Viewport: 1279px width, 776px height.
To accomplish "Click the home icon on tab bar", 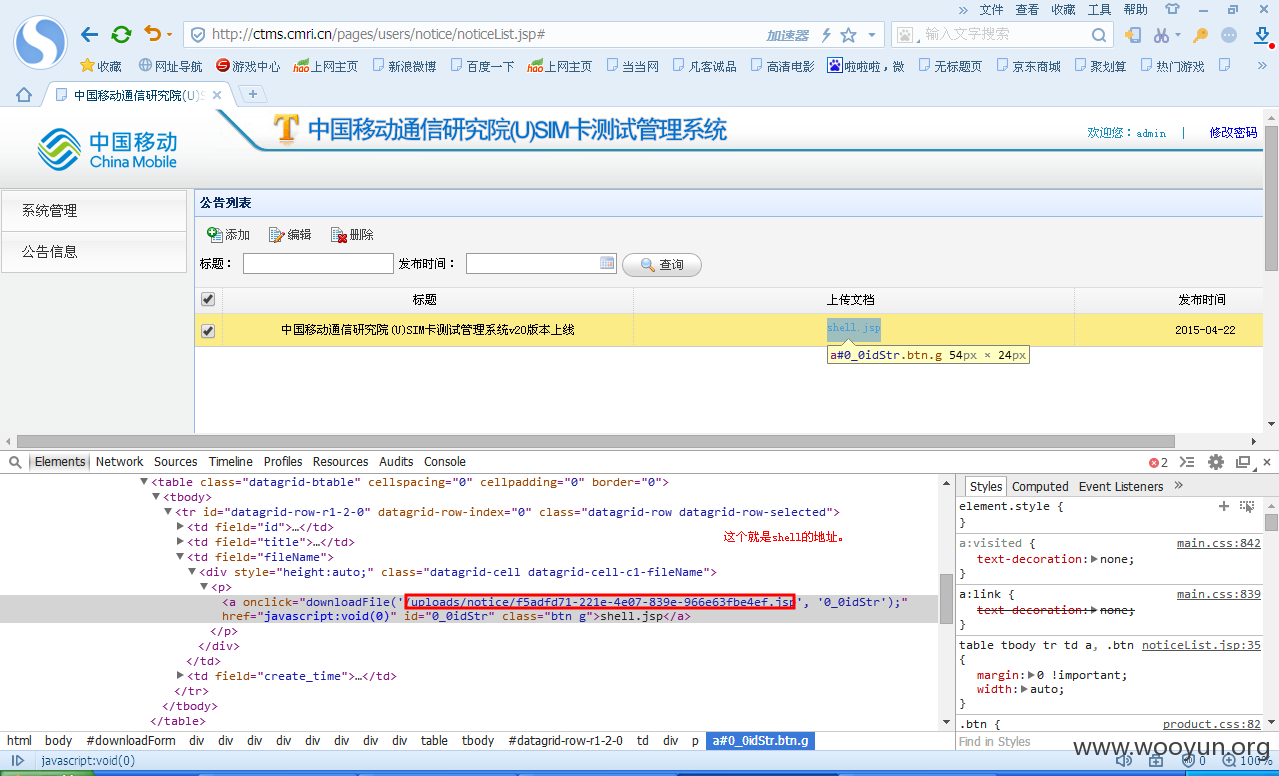I will (x=24, y=94).
